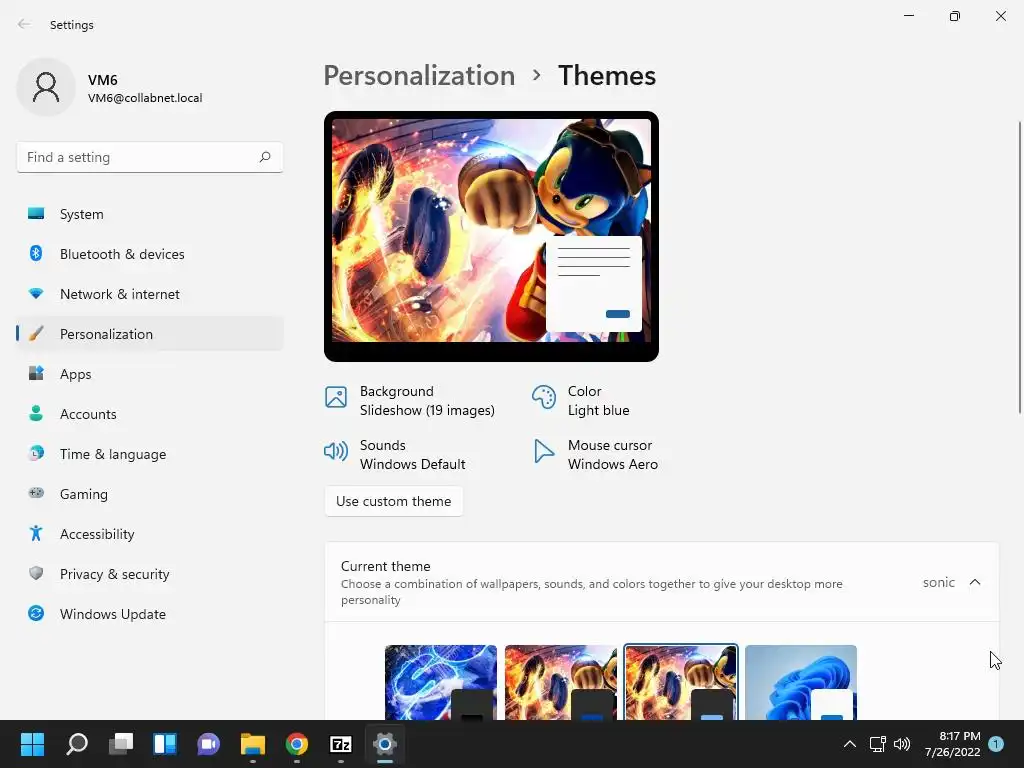Click the Use custom theme button
This screenshot has width=1024, height=768.
coord(393,501)
